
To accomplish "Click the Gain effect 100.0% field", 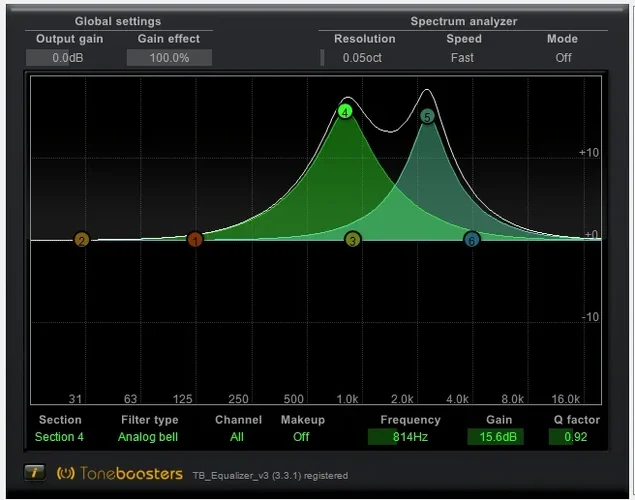I will (x=168, y=58).
